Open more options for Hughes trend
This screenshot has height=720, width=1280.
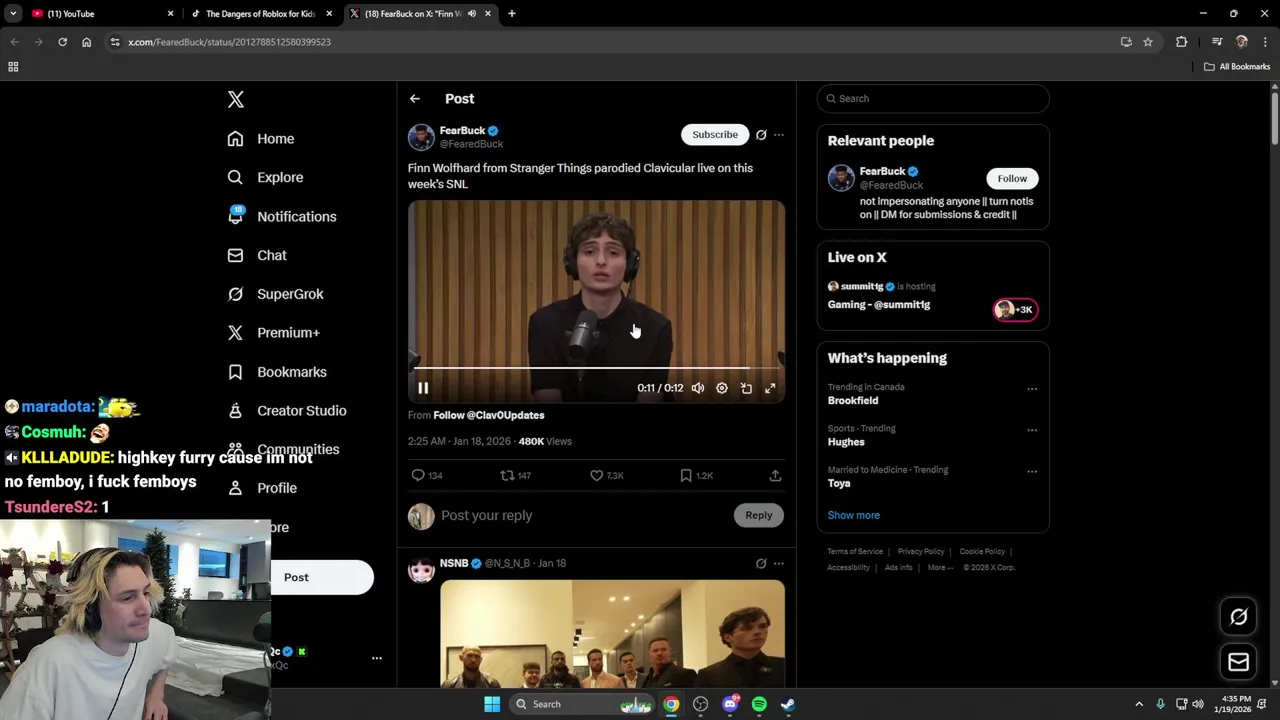tap(1032, 430)
